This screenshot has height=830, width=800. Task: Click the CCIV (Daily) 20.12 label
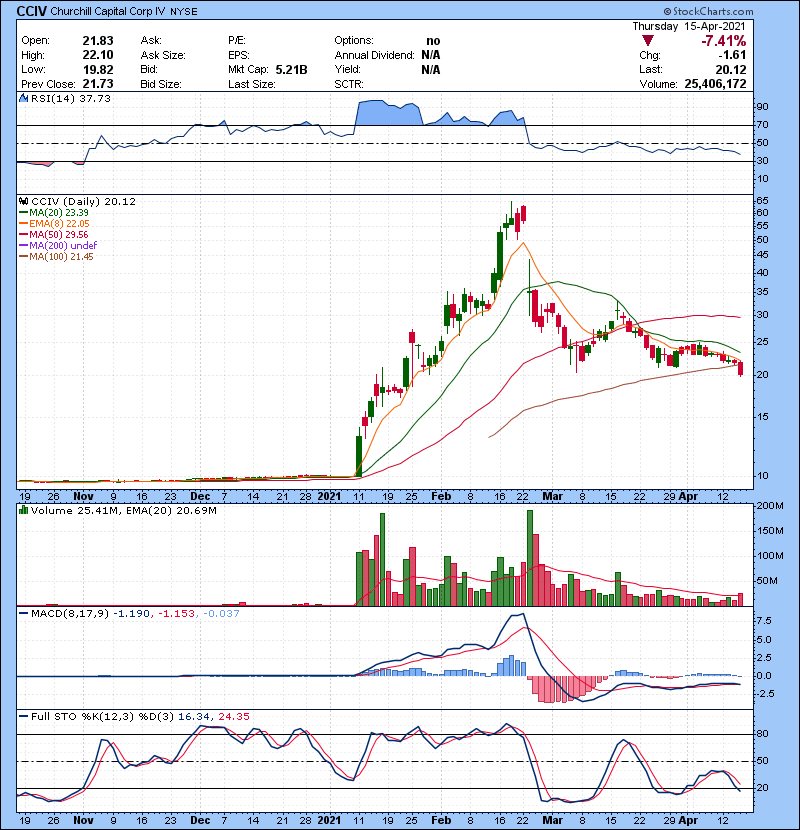(x=83, y=202)
